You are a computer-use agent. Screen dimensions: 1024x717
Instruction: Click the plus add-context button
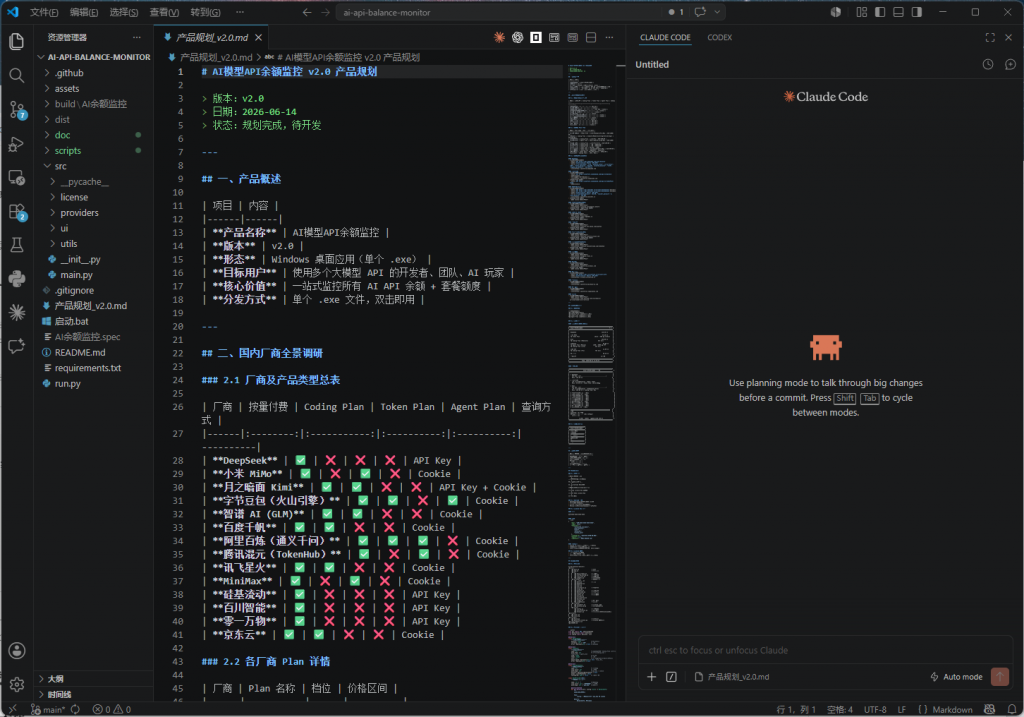point(651,677)
